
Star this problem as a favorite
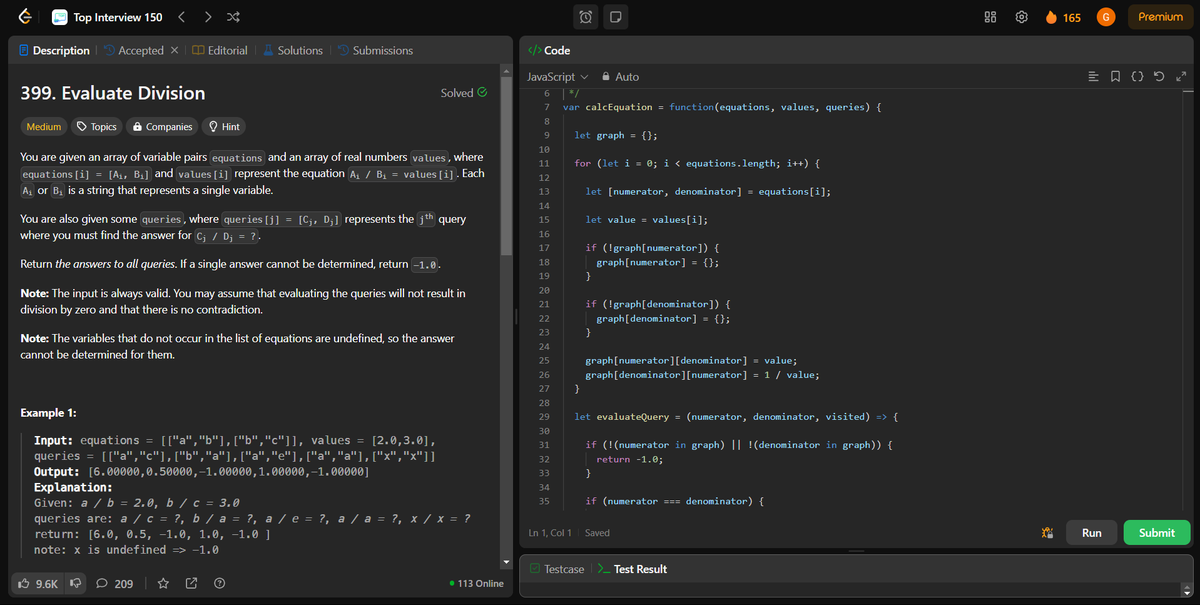pyautogui.click(x=163, y=583)
